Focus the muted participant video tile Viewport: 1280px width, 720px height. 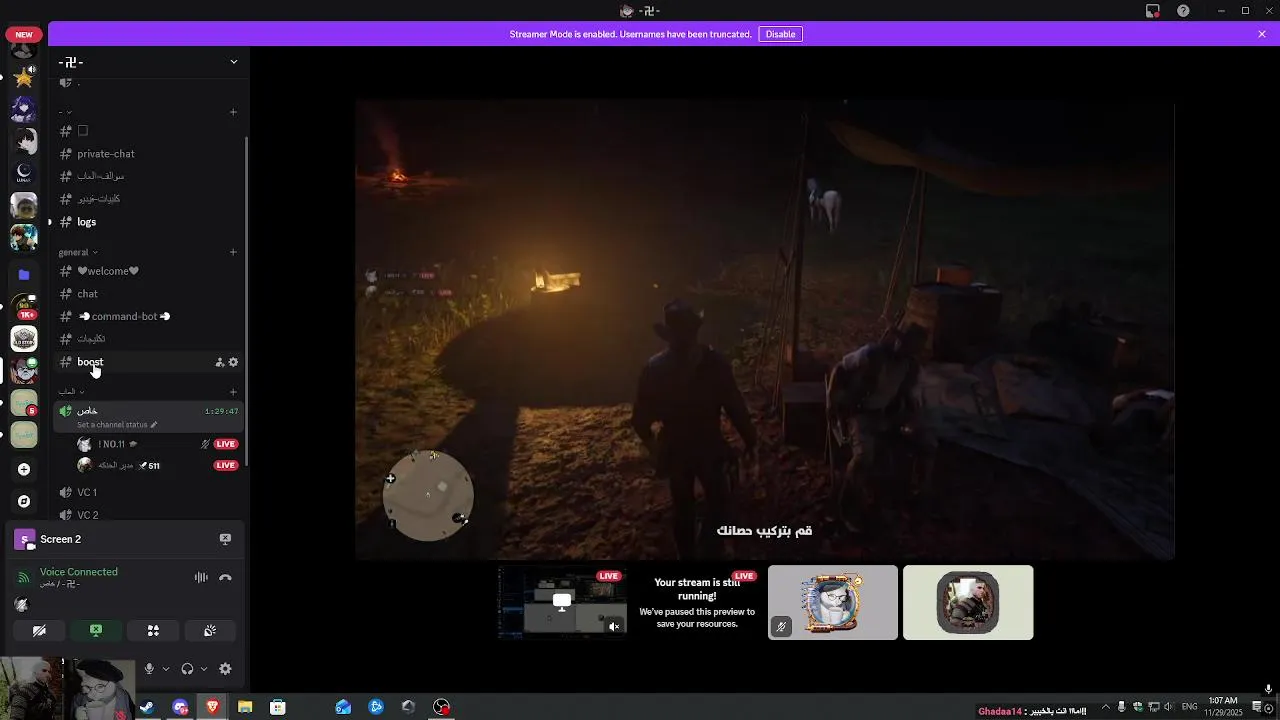(x=833, y=602)
